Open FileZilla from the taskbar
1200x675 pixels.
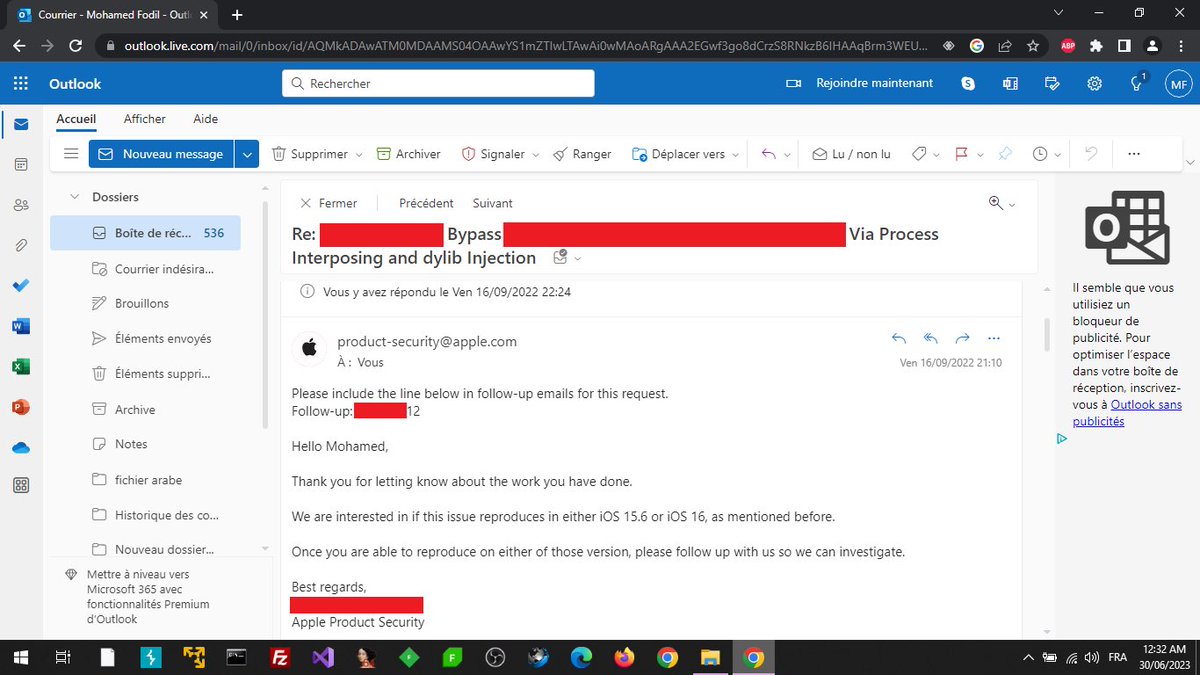tap(280, 657)
